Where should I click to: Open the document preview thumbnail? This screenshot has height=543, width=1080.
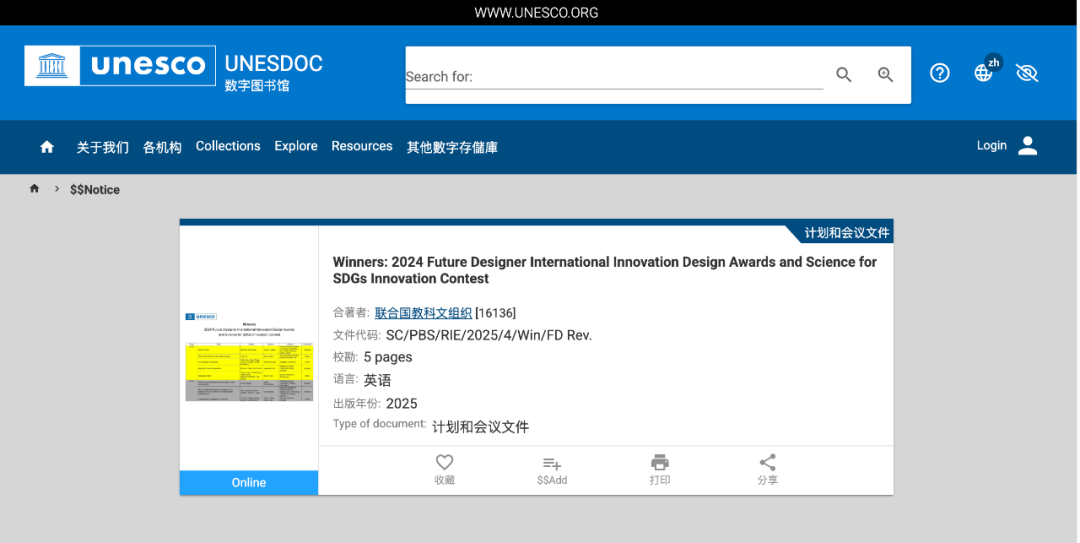[249, 357]
